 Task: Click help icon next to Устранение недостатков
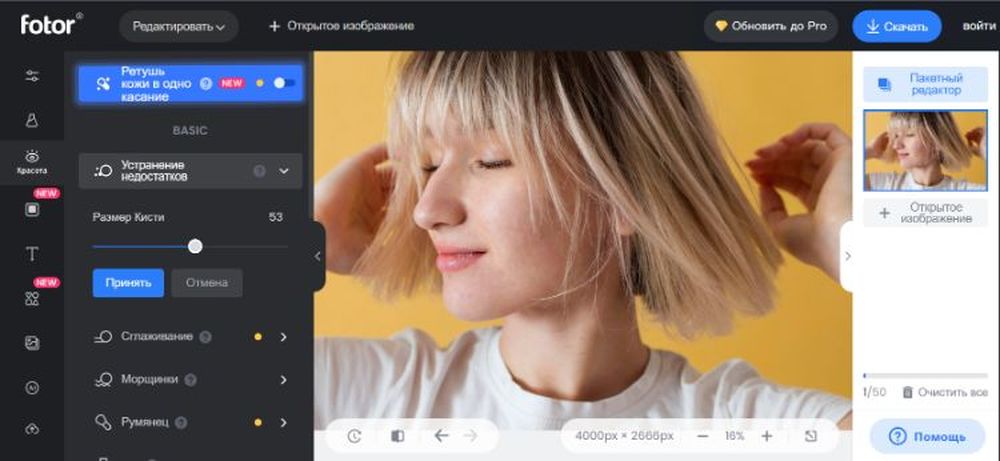click(259, 171)
